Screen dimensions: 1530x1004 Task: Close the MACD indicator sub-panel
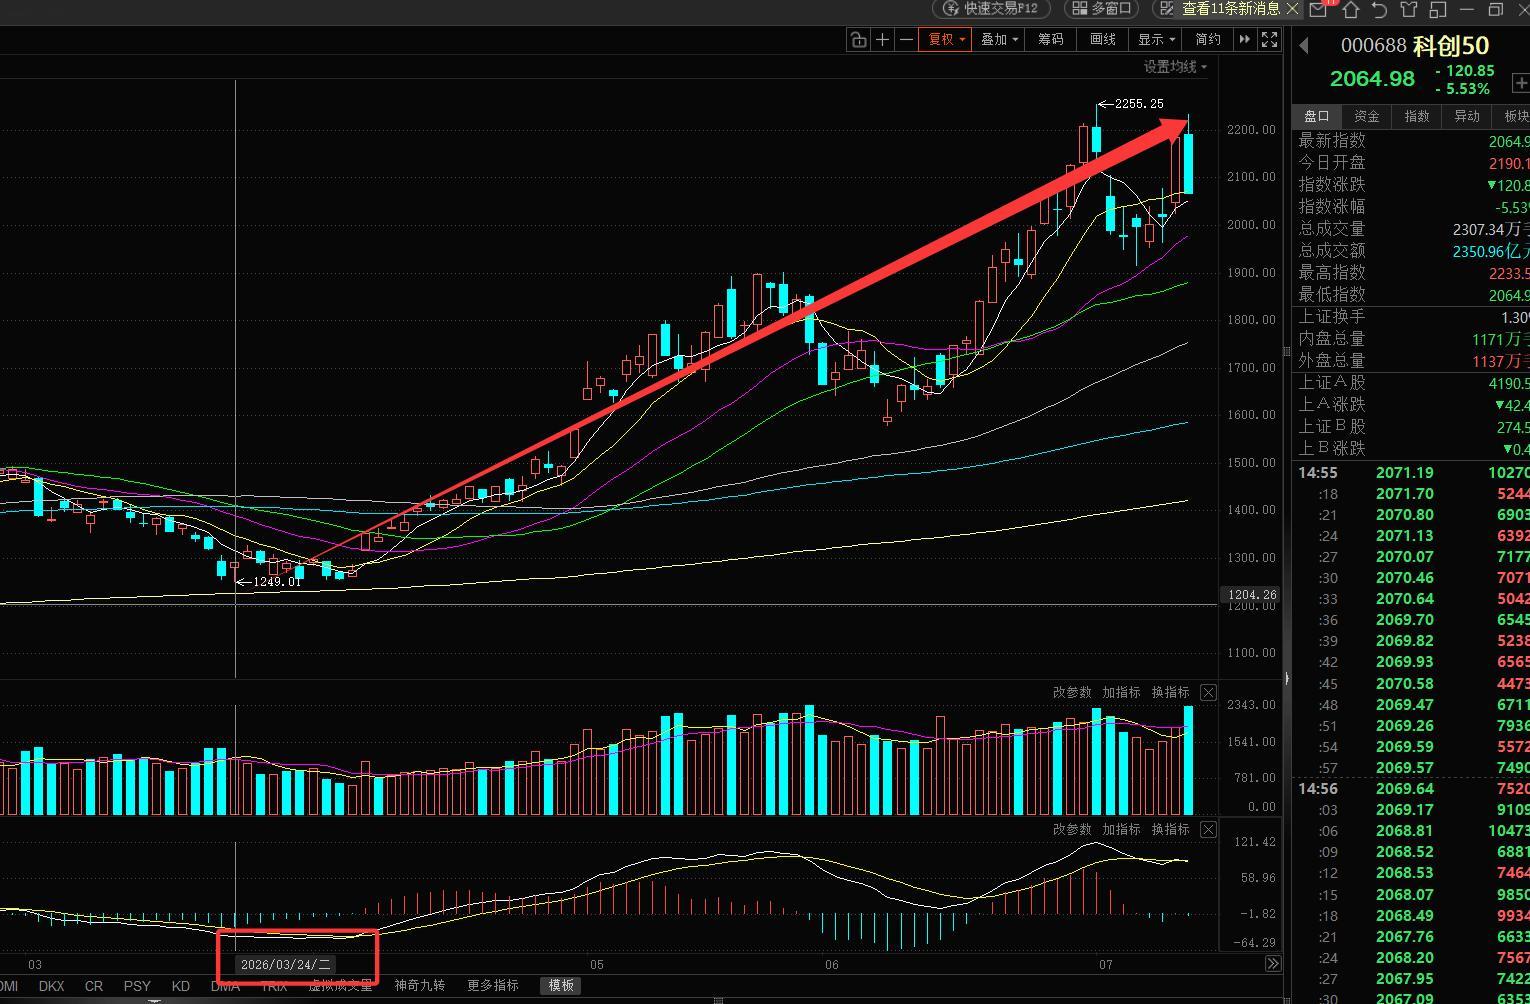point(1208,829)
